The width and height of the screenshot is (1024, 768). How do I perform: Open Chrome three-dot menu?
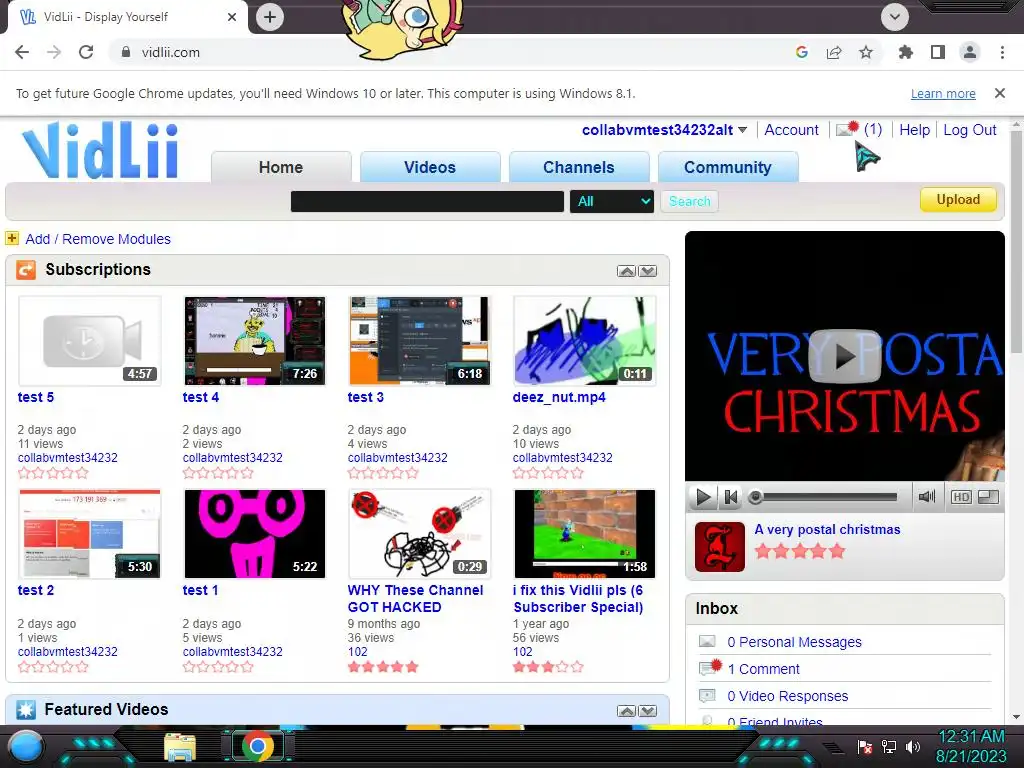pyautogui.click(x=1002, y=52)
